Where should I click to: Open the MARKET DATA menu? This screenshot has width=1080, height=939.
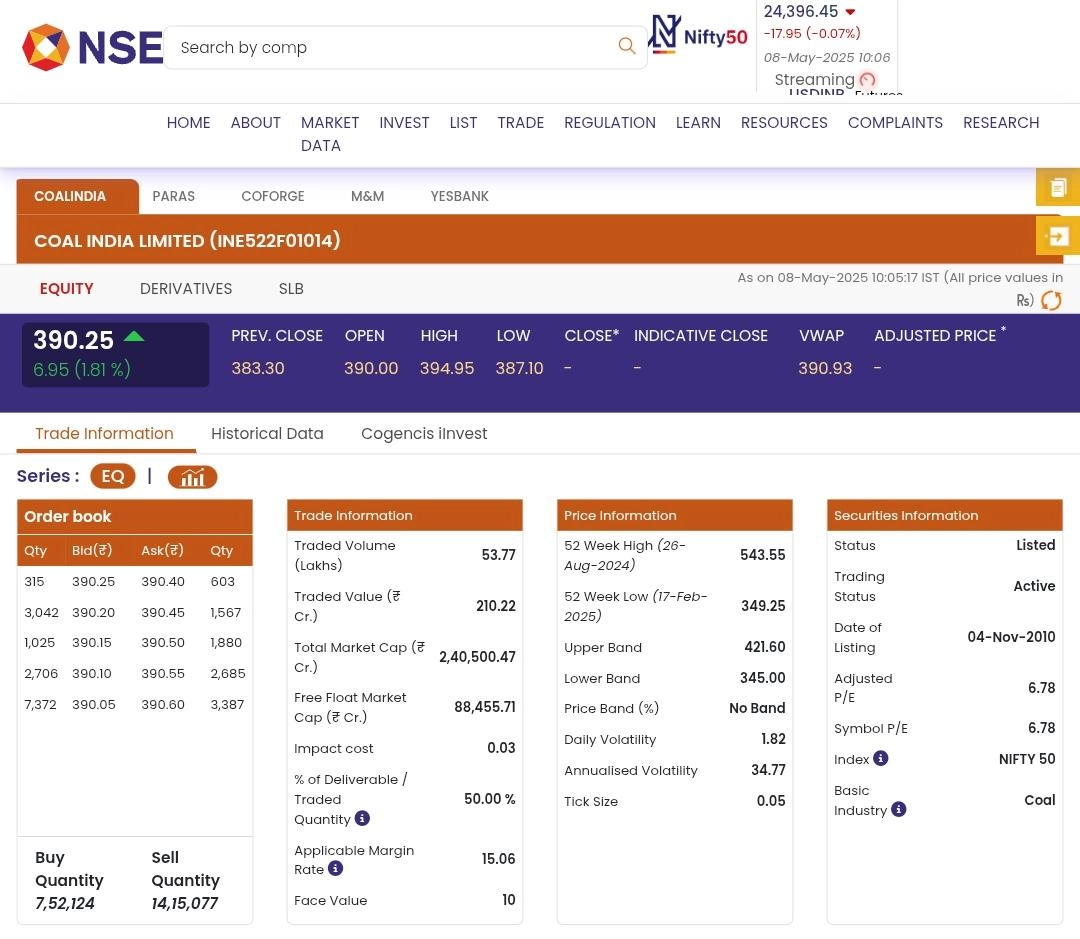tap(329, 134)
